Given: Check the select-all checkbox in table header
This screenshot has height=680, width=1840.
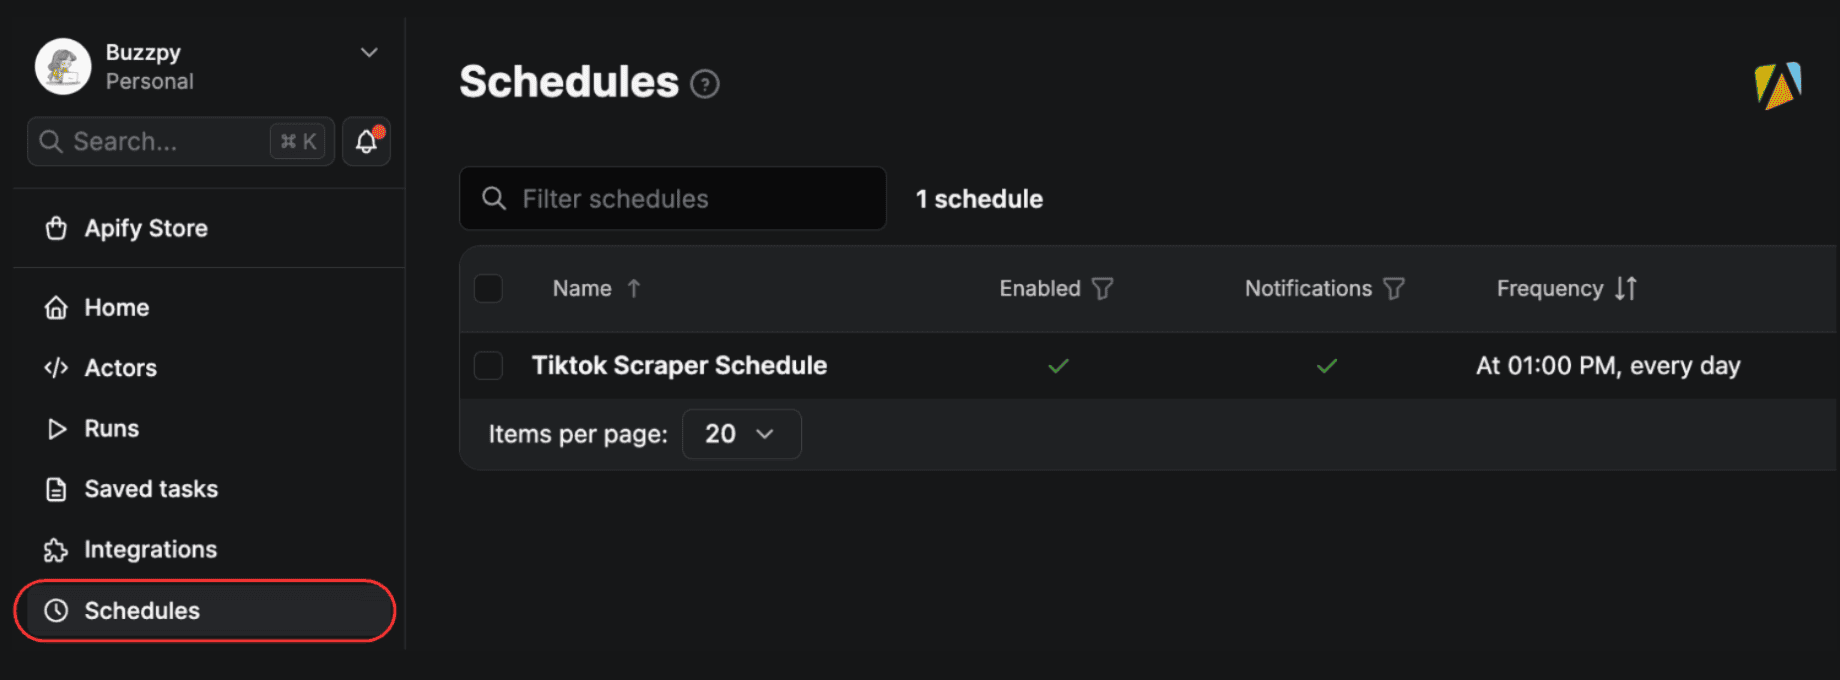Looking at the screenshot, I should click(488, 288).
